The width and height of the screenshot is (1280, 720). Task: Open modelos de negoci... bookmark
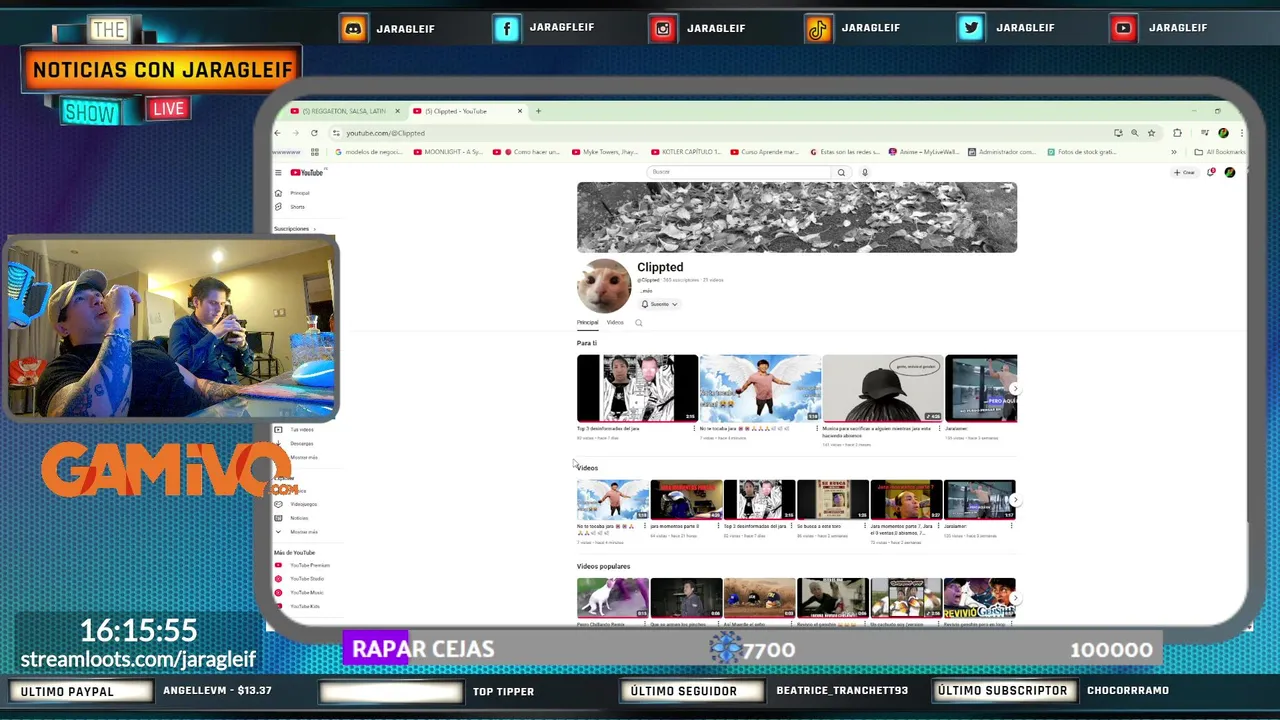pos(368,152)
